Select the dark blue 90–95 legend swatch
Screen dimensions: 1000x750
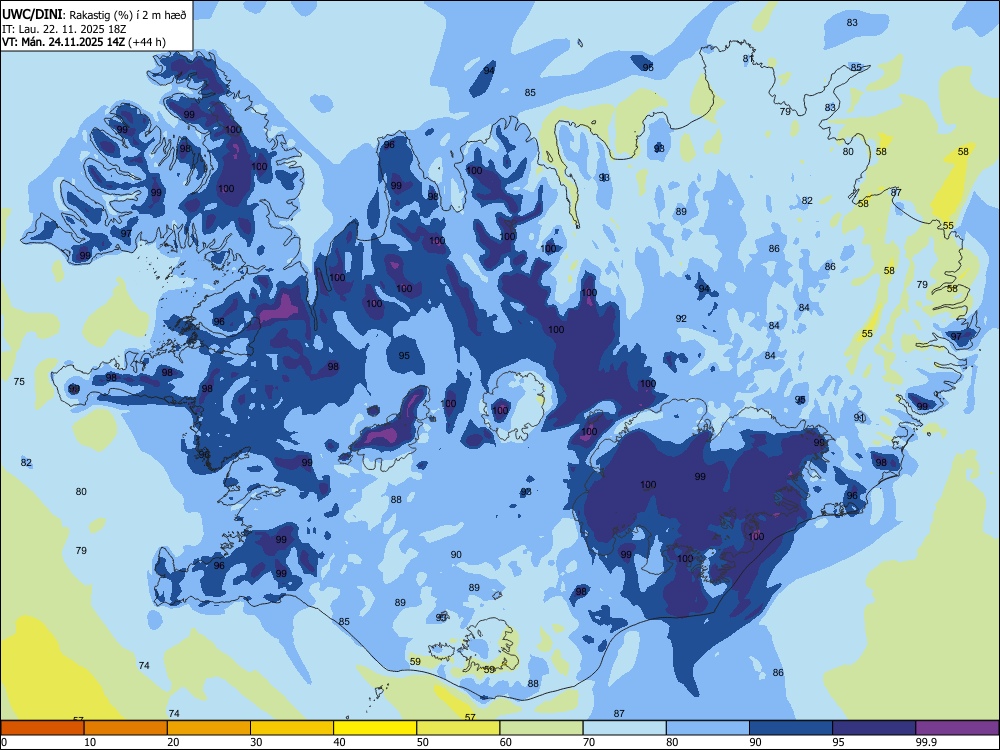pyautogui.click(x=791, y=728)
